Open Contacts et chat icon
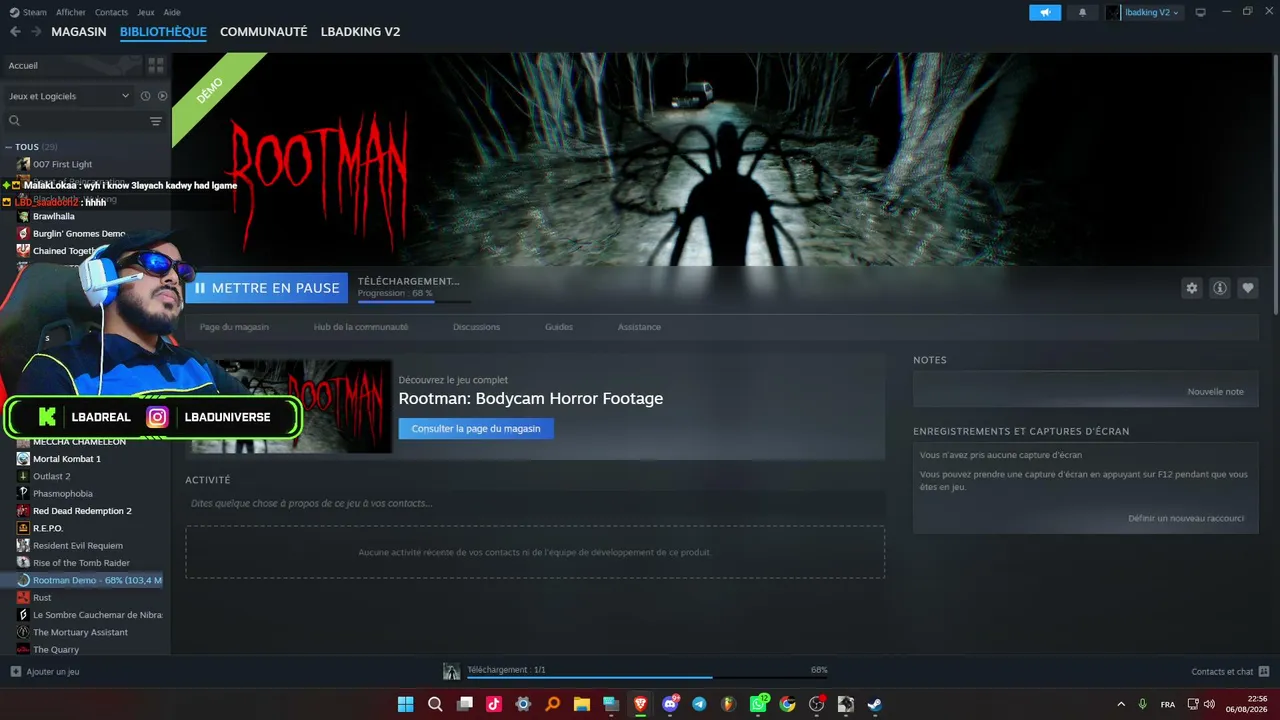1280x720 pixels. tap(1264, 671)
